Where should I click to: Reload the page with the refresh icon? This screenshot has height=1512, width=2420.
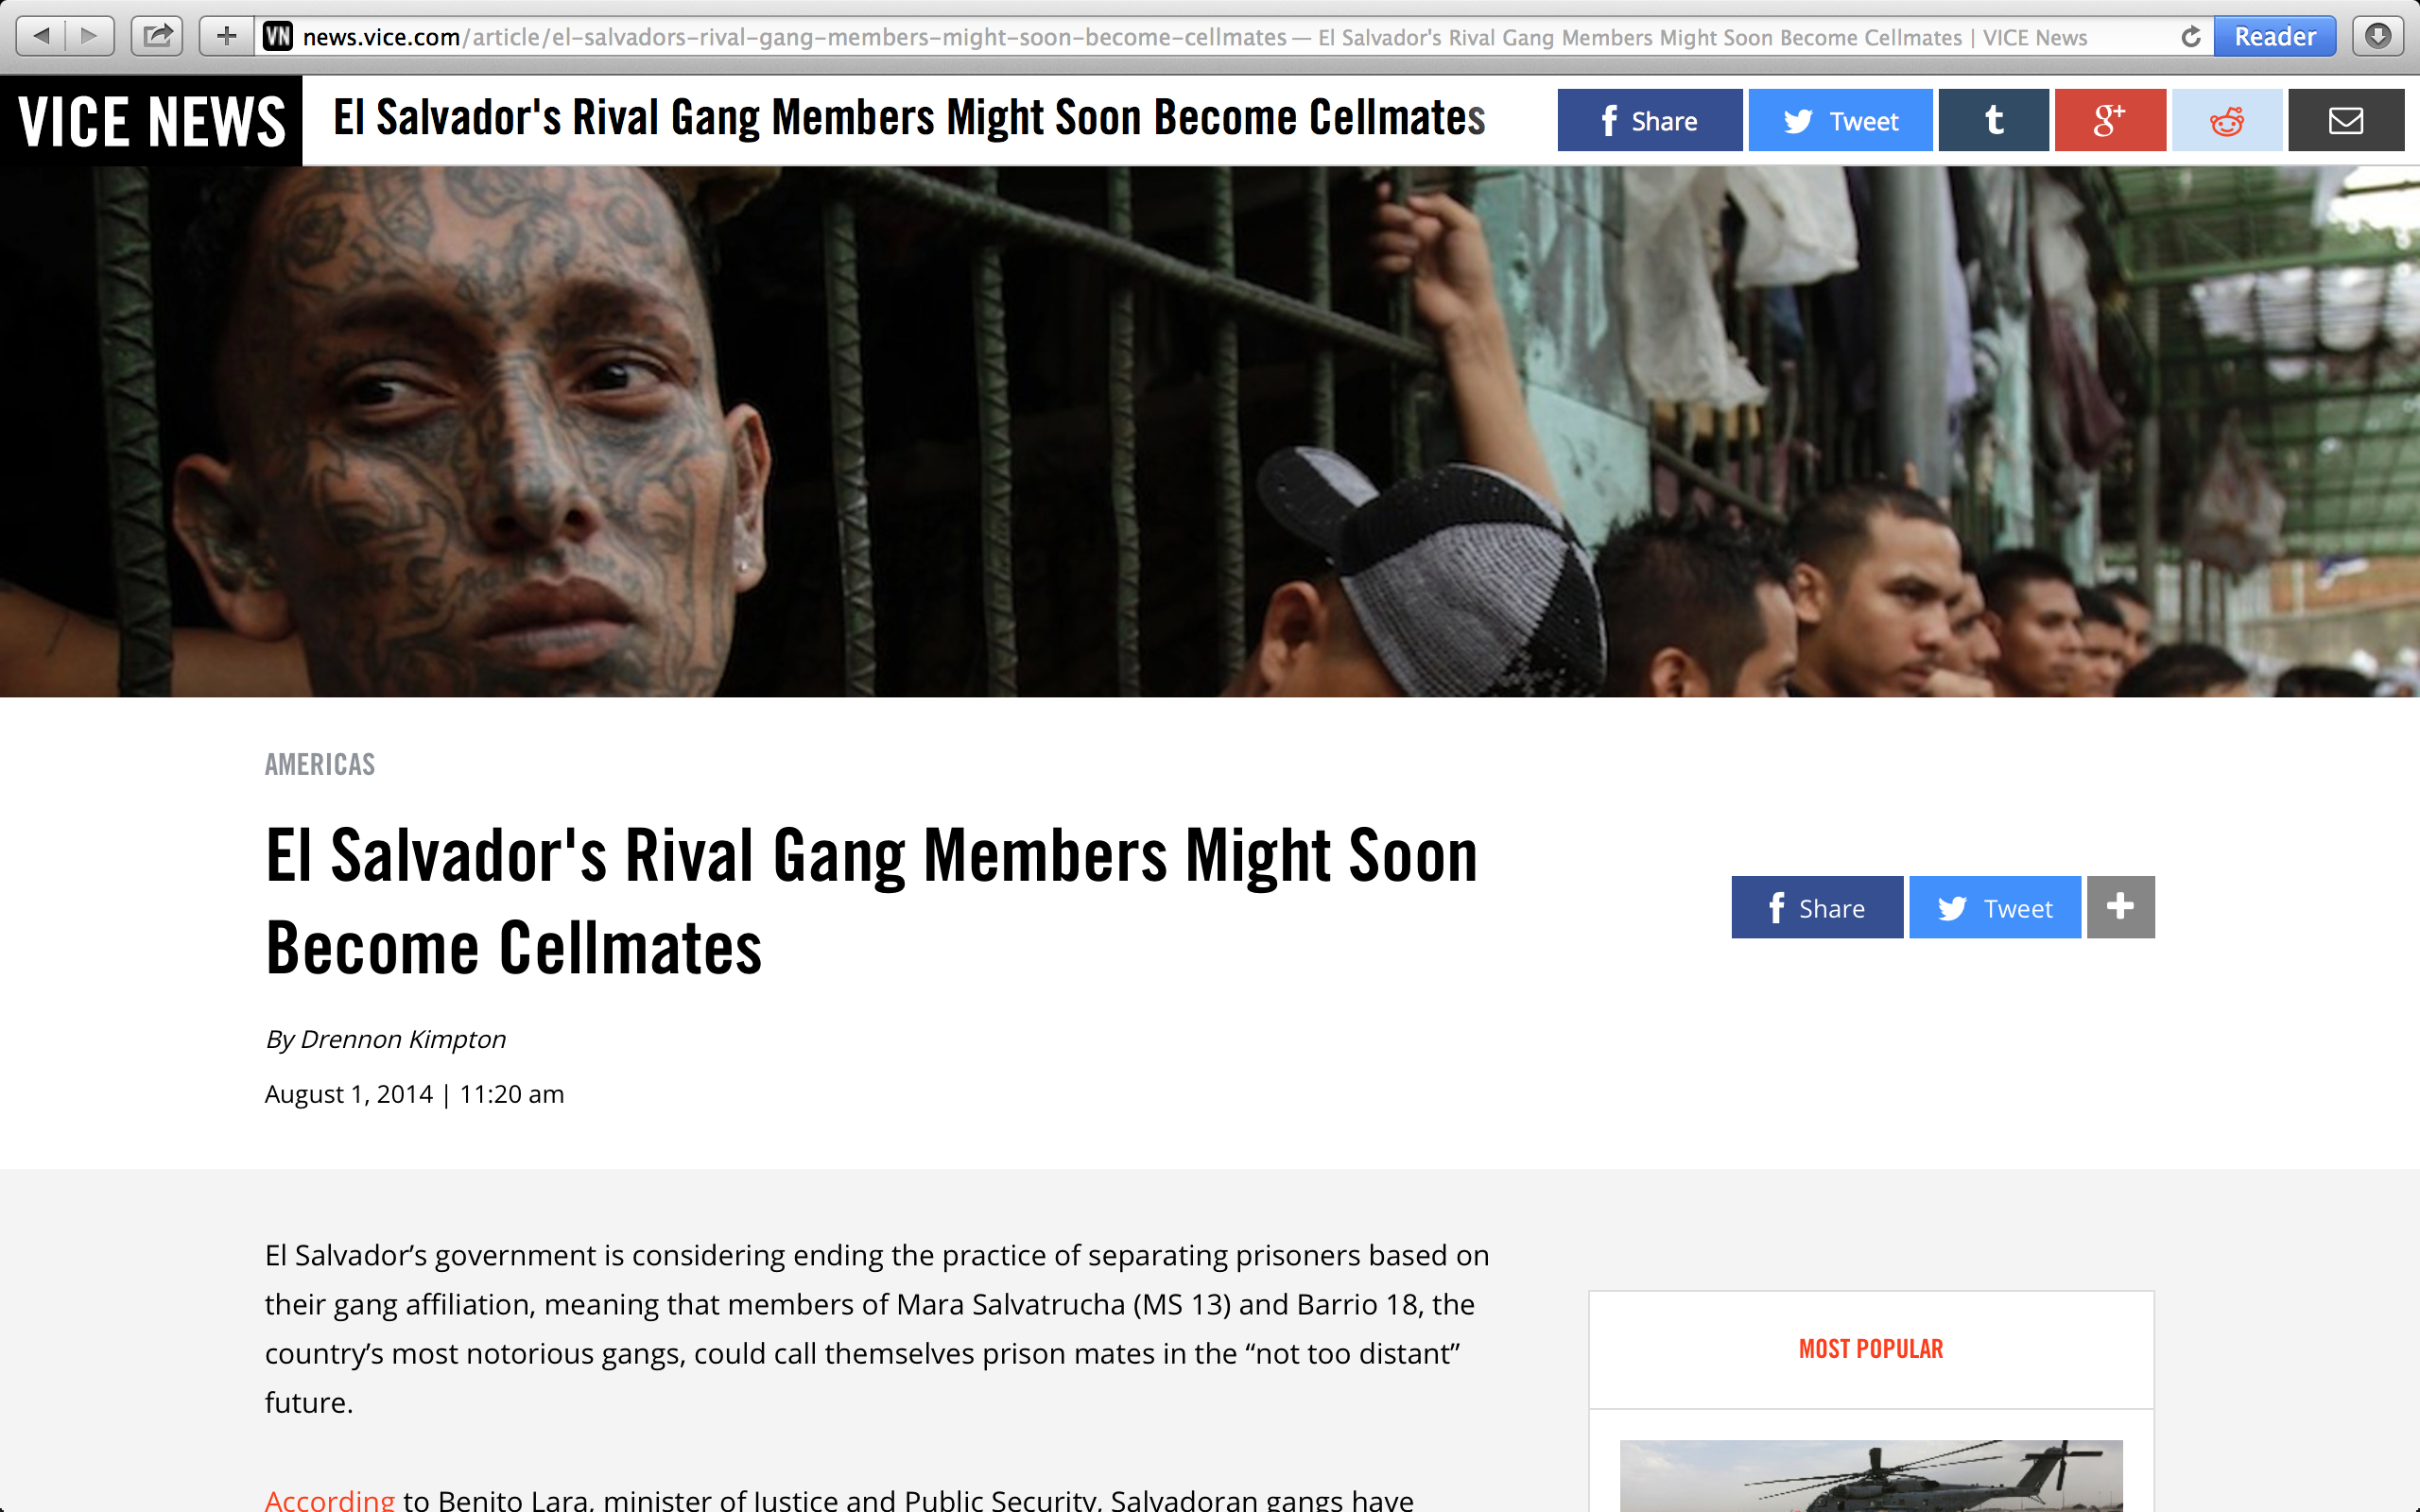point(2190,37)
